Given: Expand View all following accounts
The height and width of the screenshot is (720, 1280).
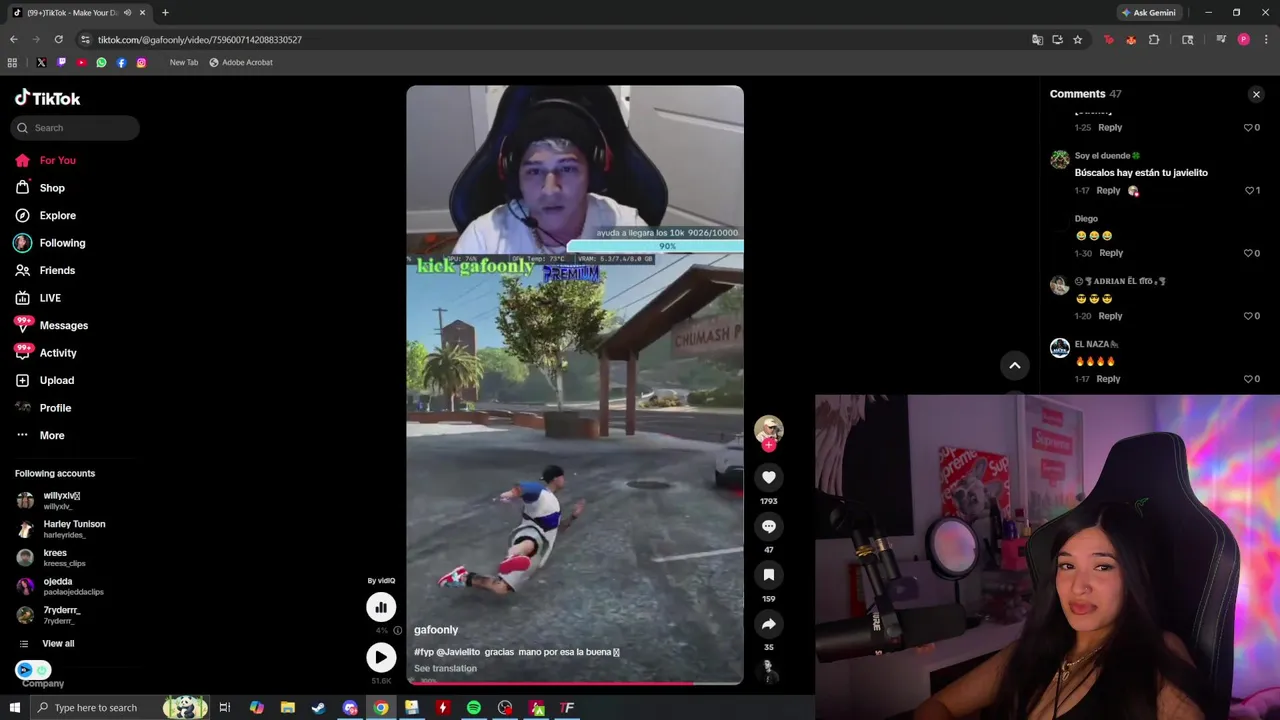Looking at the screenshot, I should pos(47,644).
